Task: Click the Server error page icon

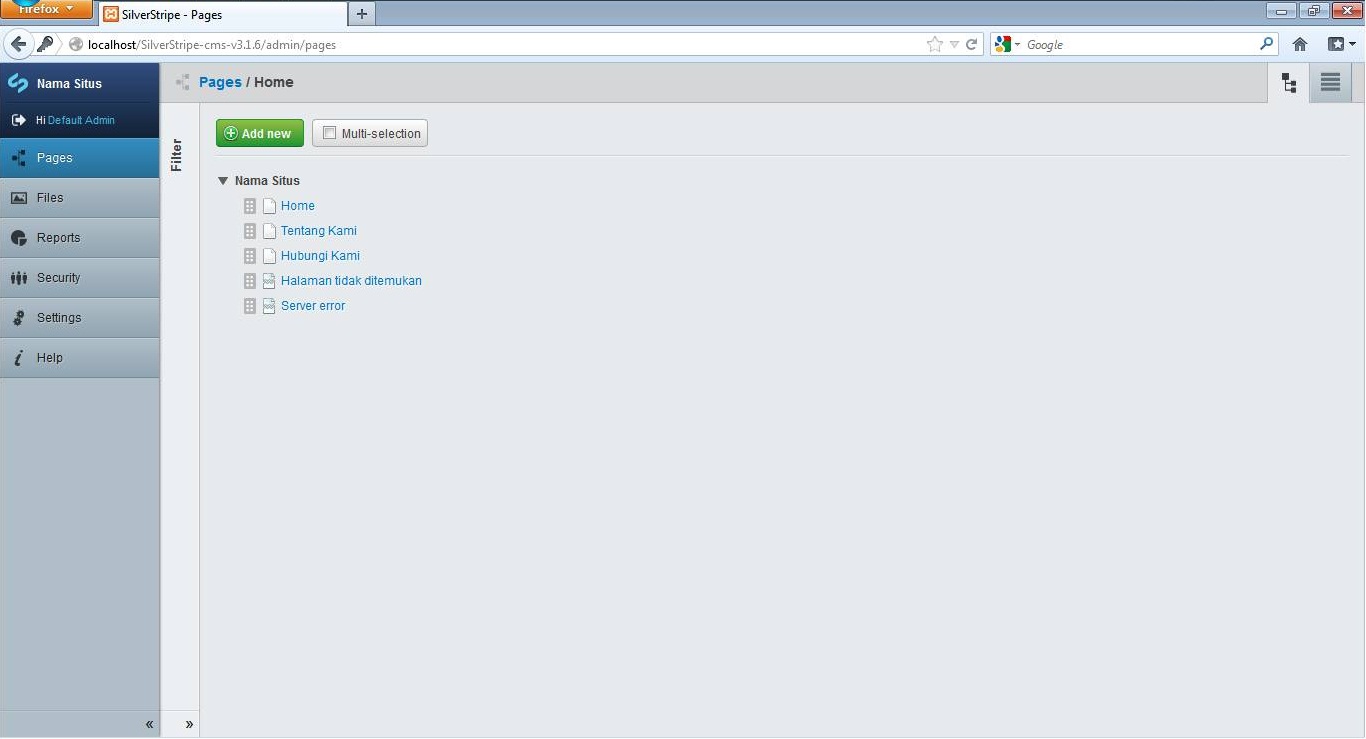Action: pyautogui.click(x=269, y=306)
